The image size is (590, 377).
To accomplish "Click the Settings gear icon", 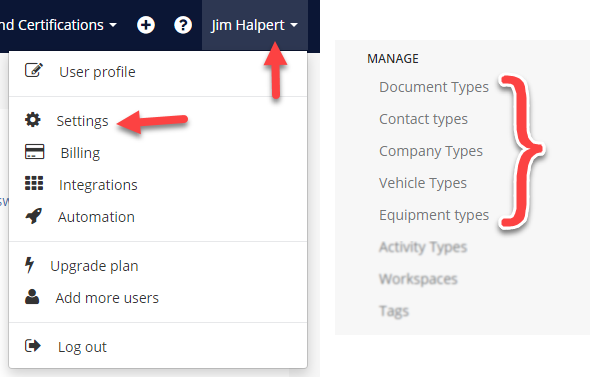I will pyautogui.click(x=33, y=120).
